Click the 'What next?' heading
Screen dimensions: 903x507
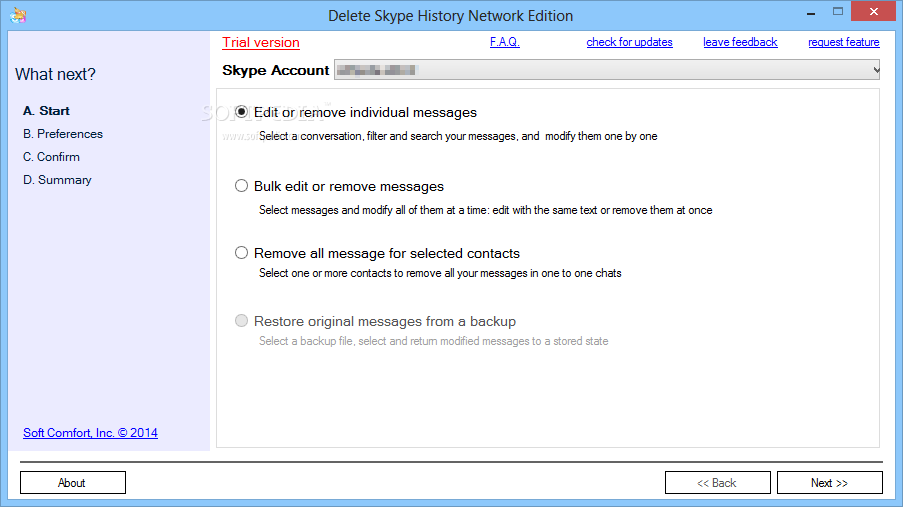tap(55, 74)
